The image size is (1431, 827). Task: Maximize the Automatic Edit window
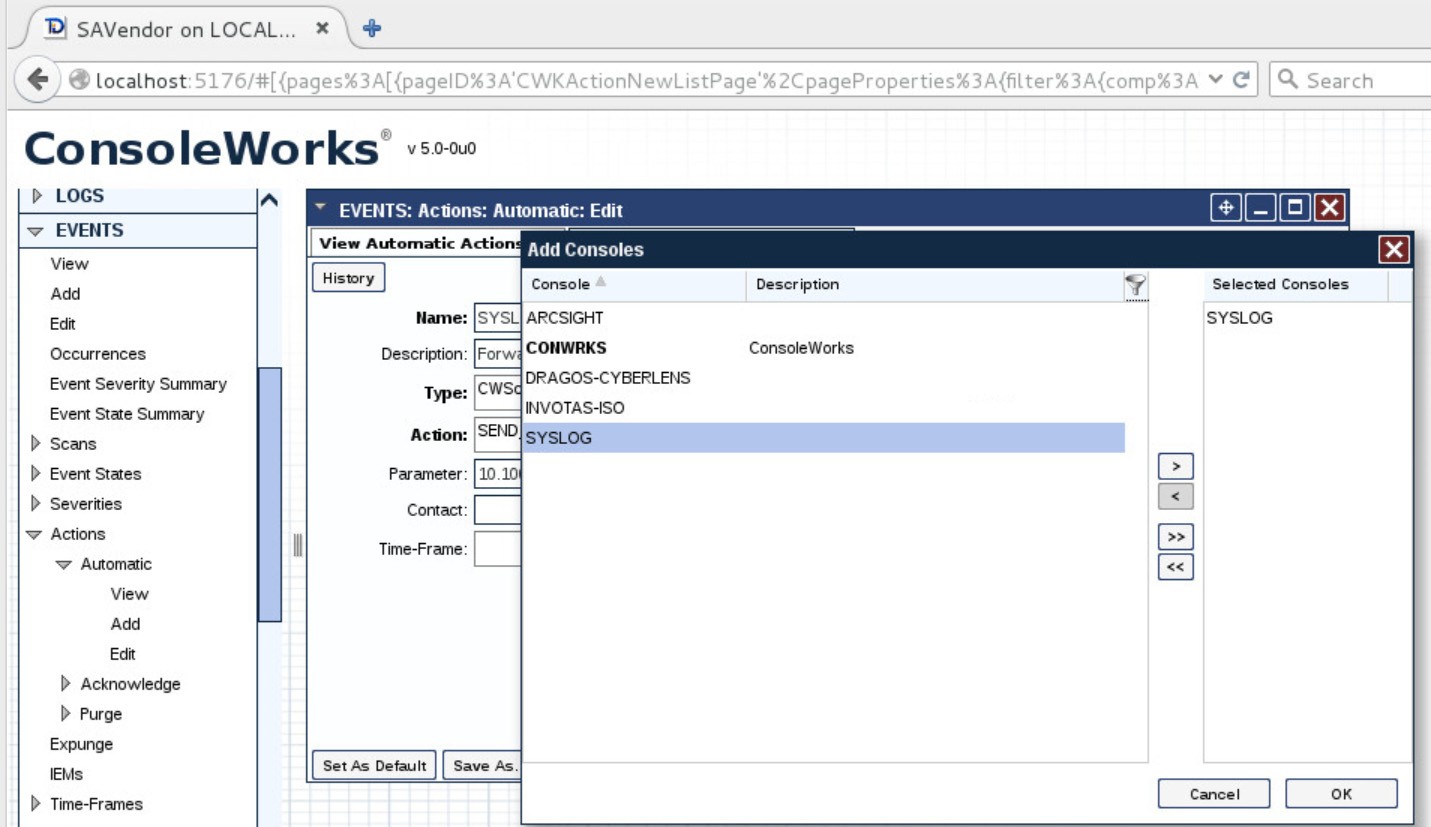[1295, 208]
